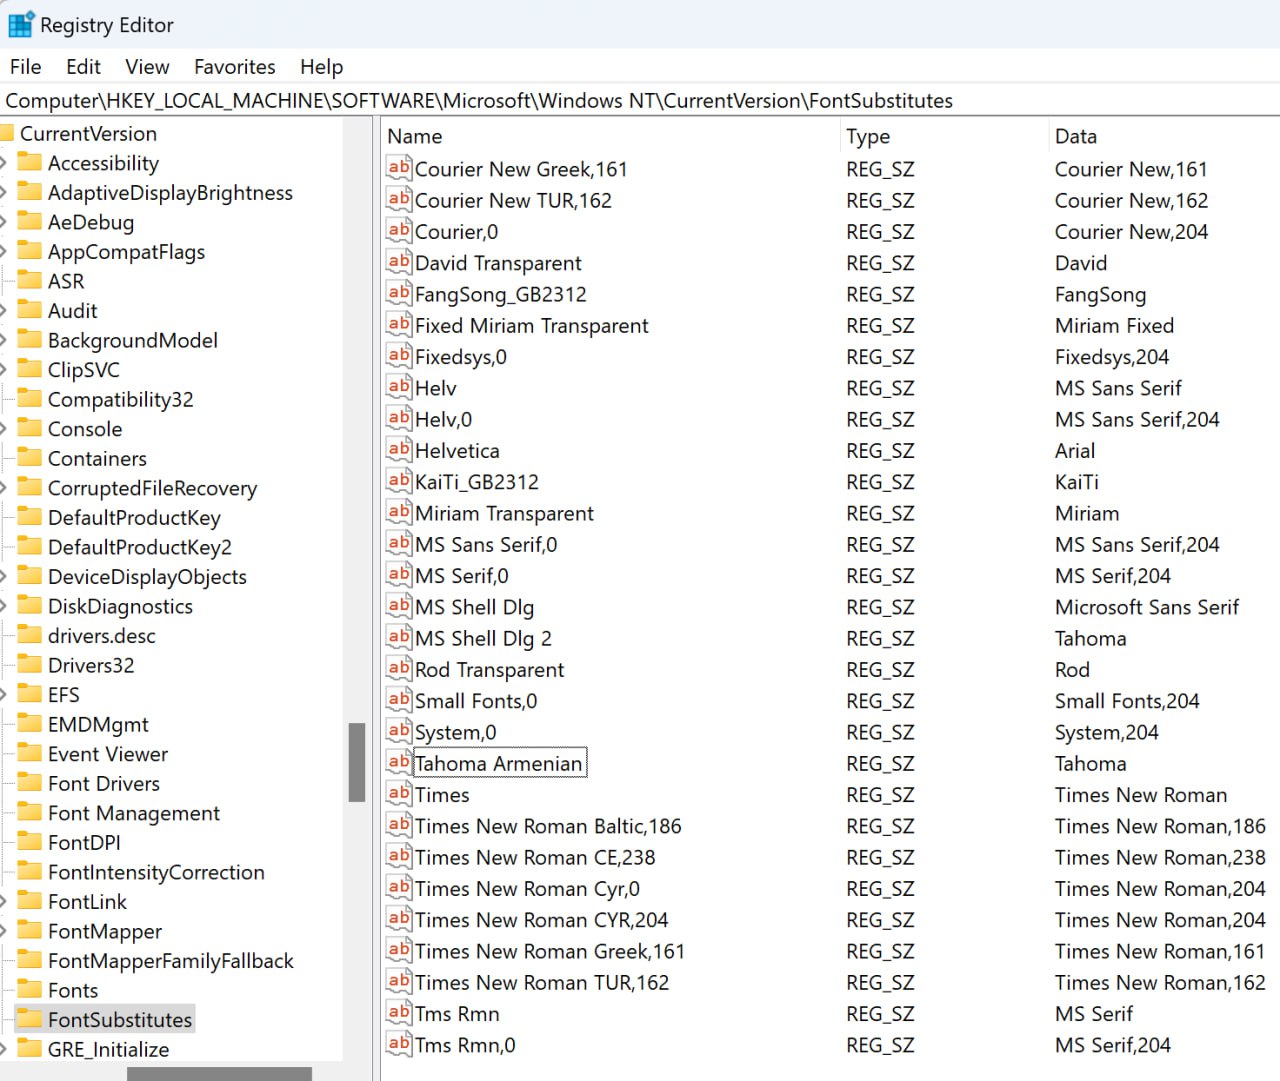Screen dimensions: 1280x1081
Task: Open the Favorites menu
Action: pos(235,67)
